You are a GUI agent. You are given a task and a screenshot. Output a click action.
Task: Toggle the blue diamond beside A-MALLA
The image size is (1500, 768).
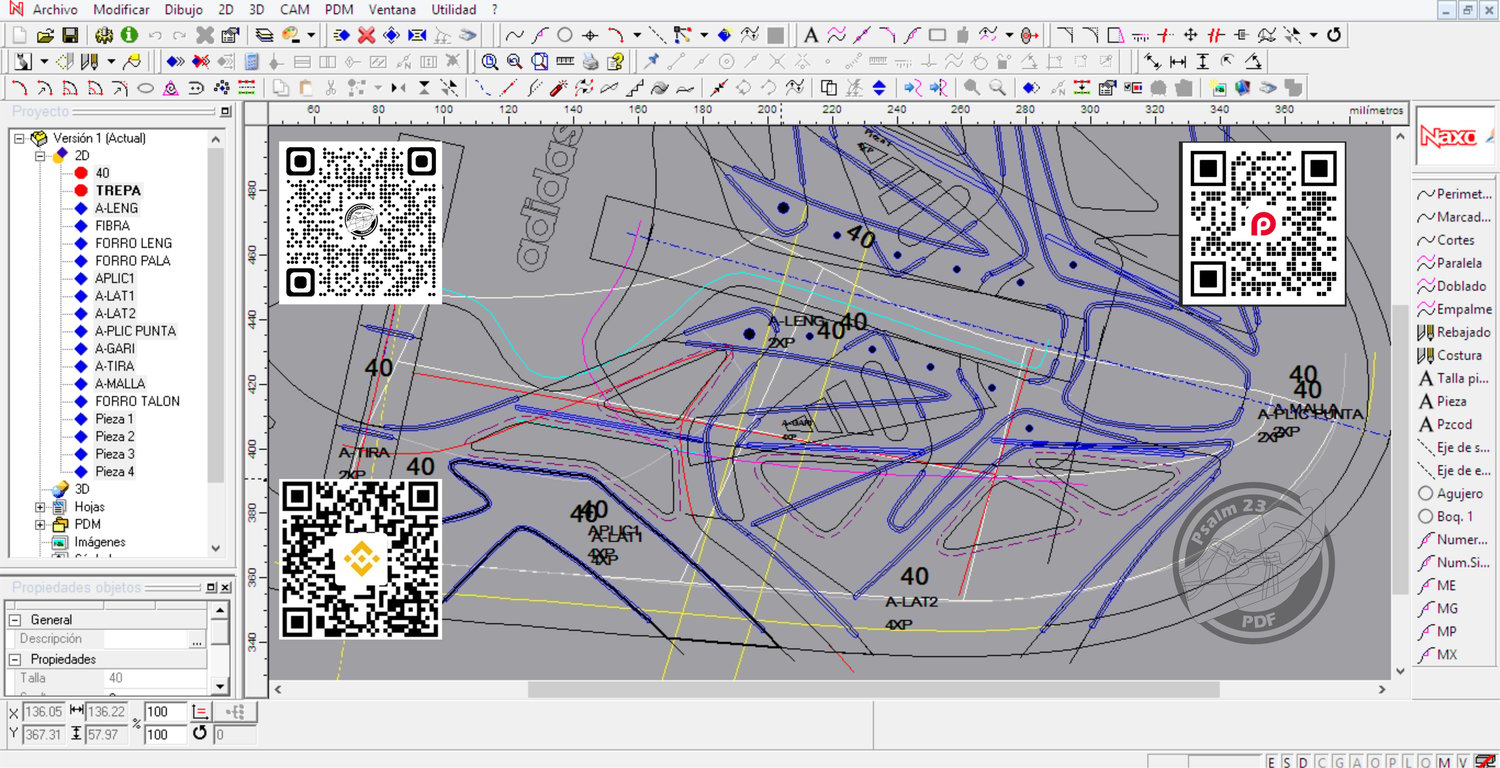click(x=81, y=384)
